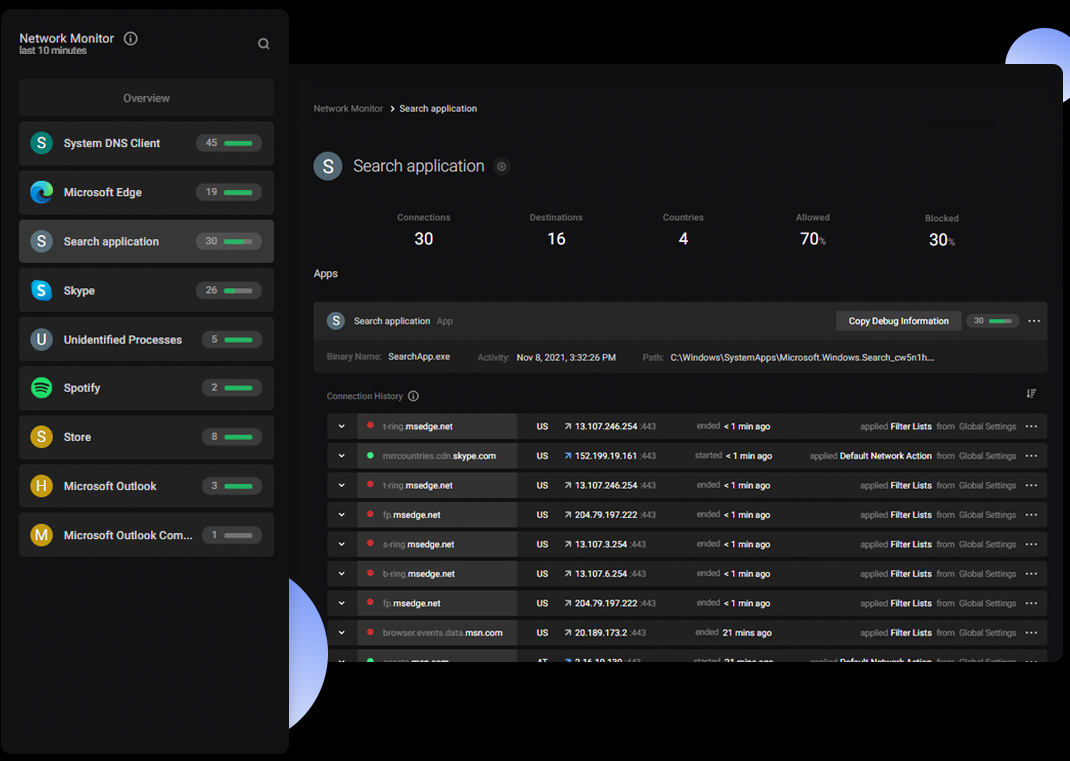Open three-dot menu beside Copy Debug Information

[x=1034, y=321]
